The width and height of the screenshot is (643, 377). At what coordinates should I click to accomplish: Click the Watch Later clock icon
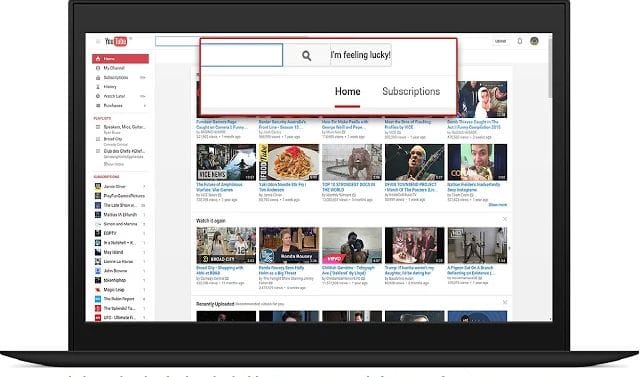pos(98,96)
